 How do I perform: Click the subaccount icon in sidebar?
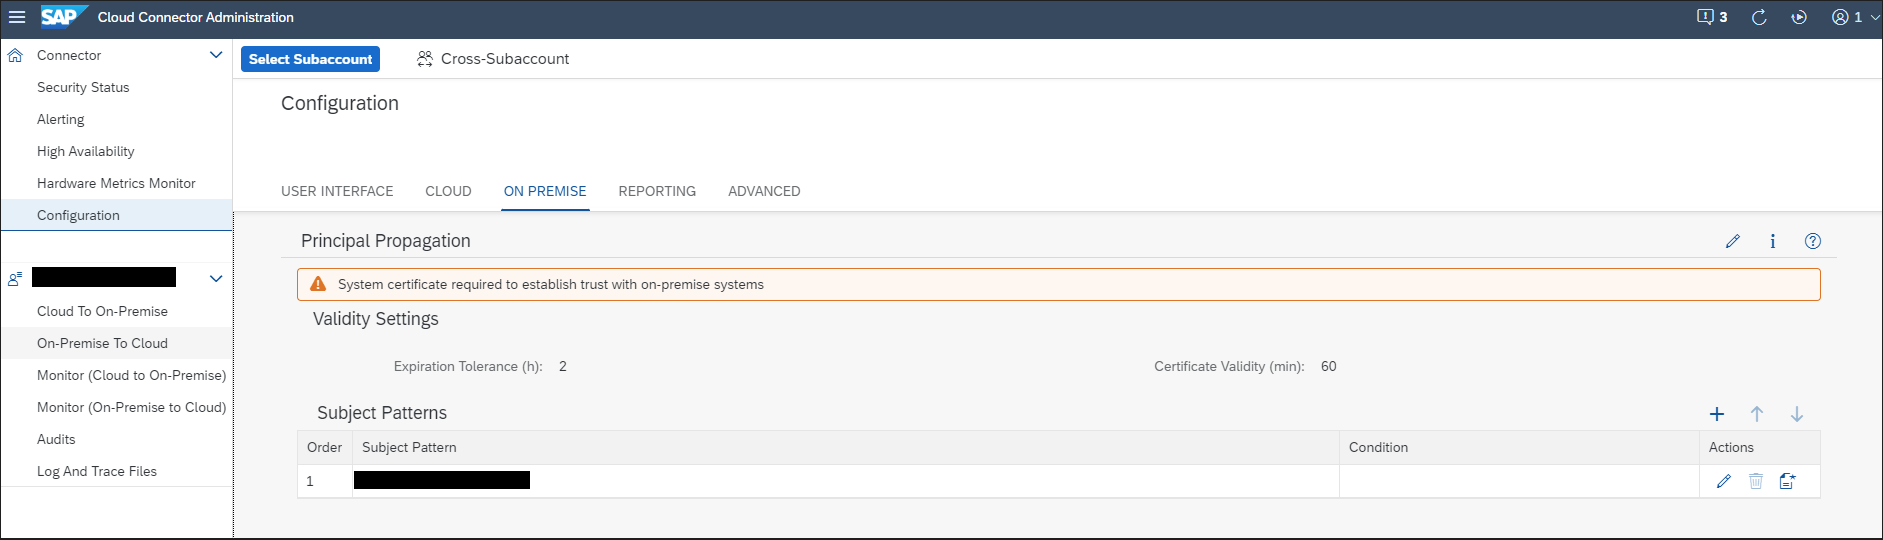point(15,279)
